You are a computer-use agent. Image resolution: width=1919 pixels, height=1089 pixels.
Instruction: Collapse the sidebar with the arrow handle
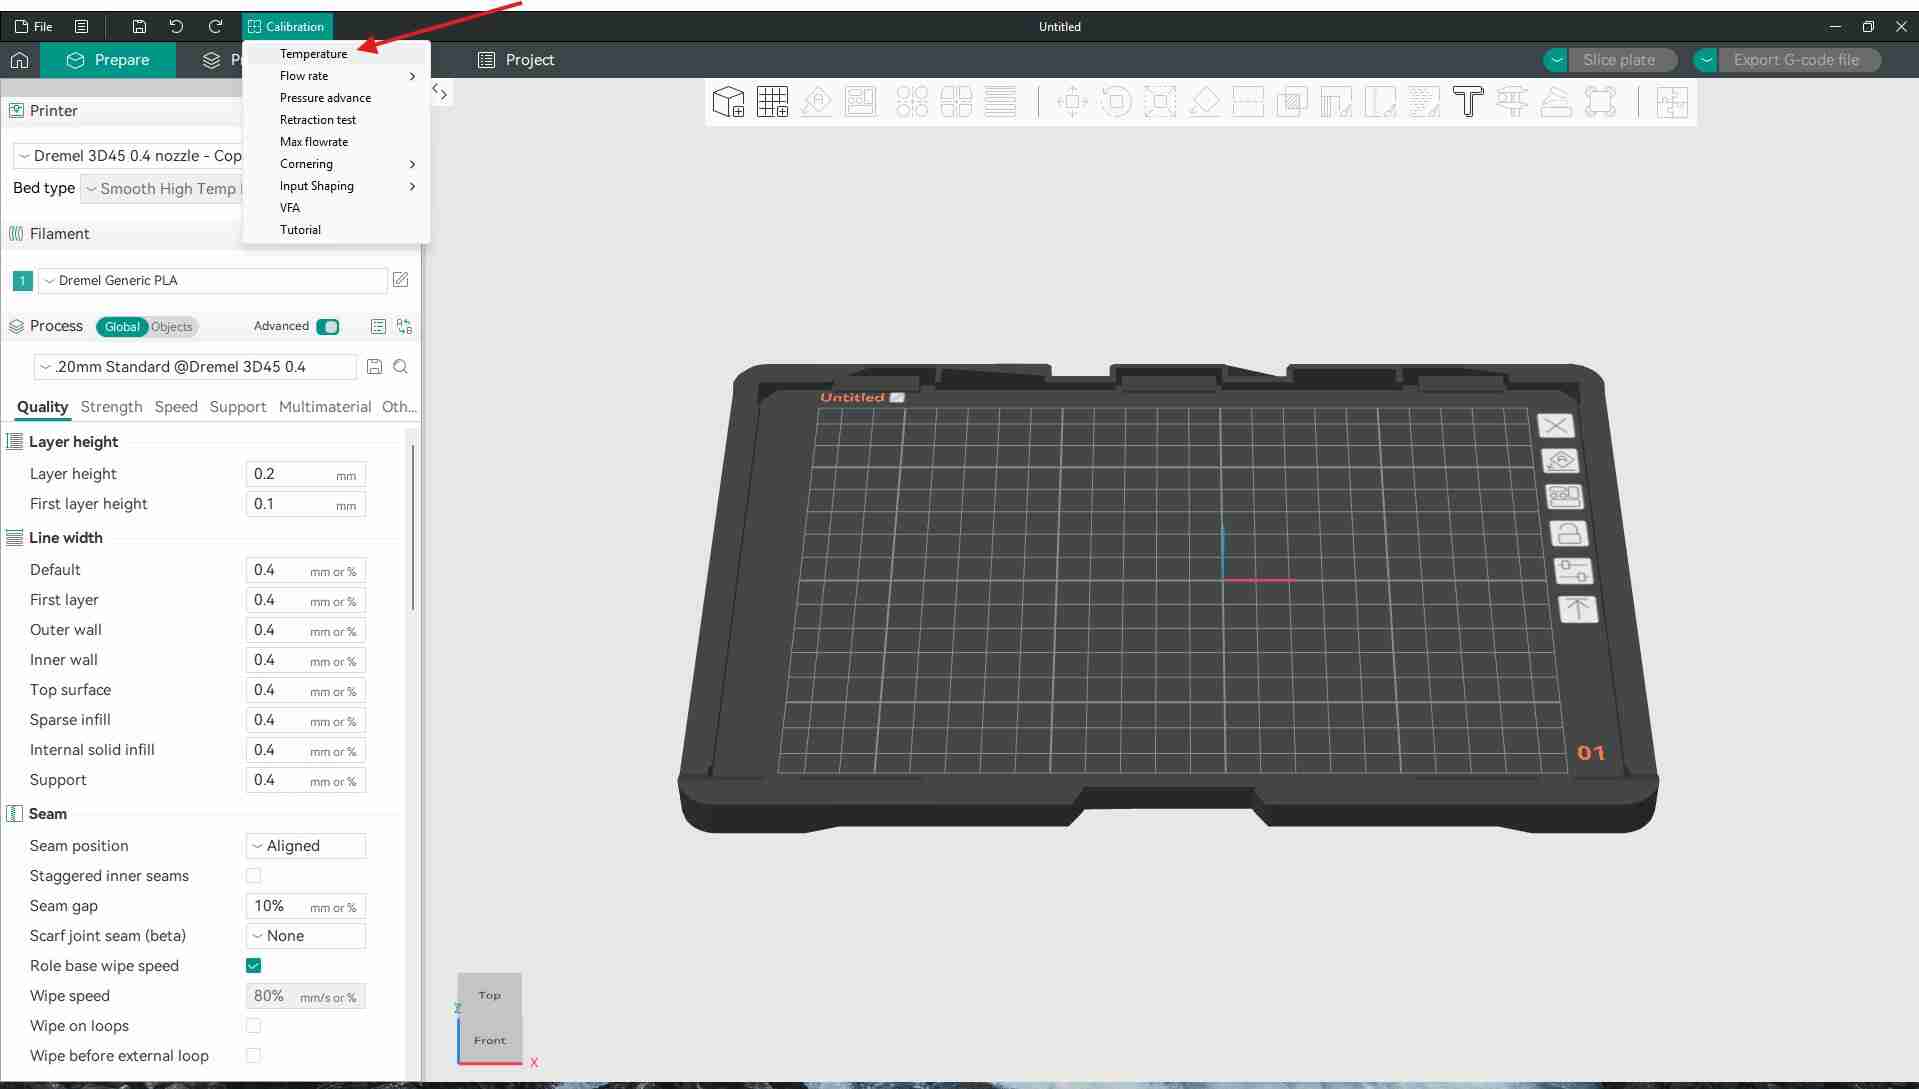(439, 93)
